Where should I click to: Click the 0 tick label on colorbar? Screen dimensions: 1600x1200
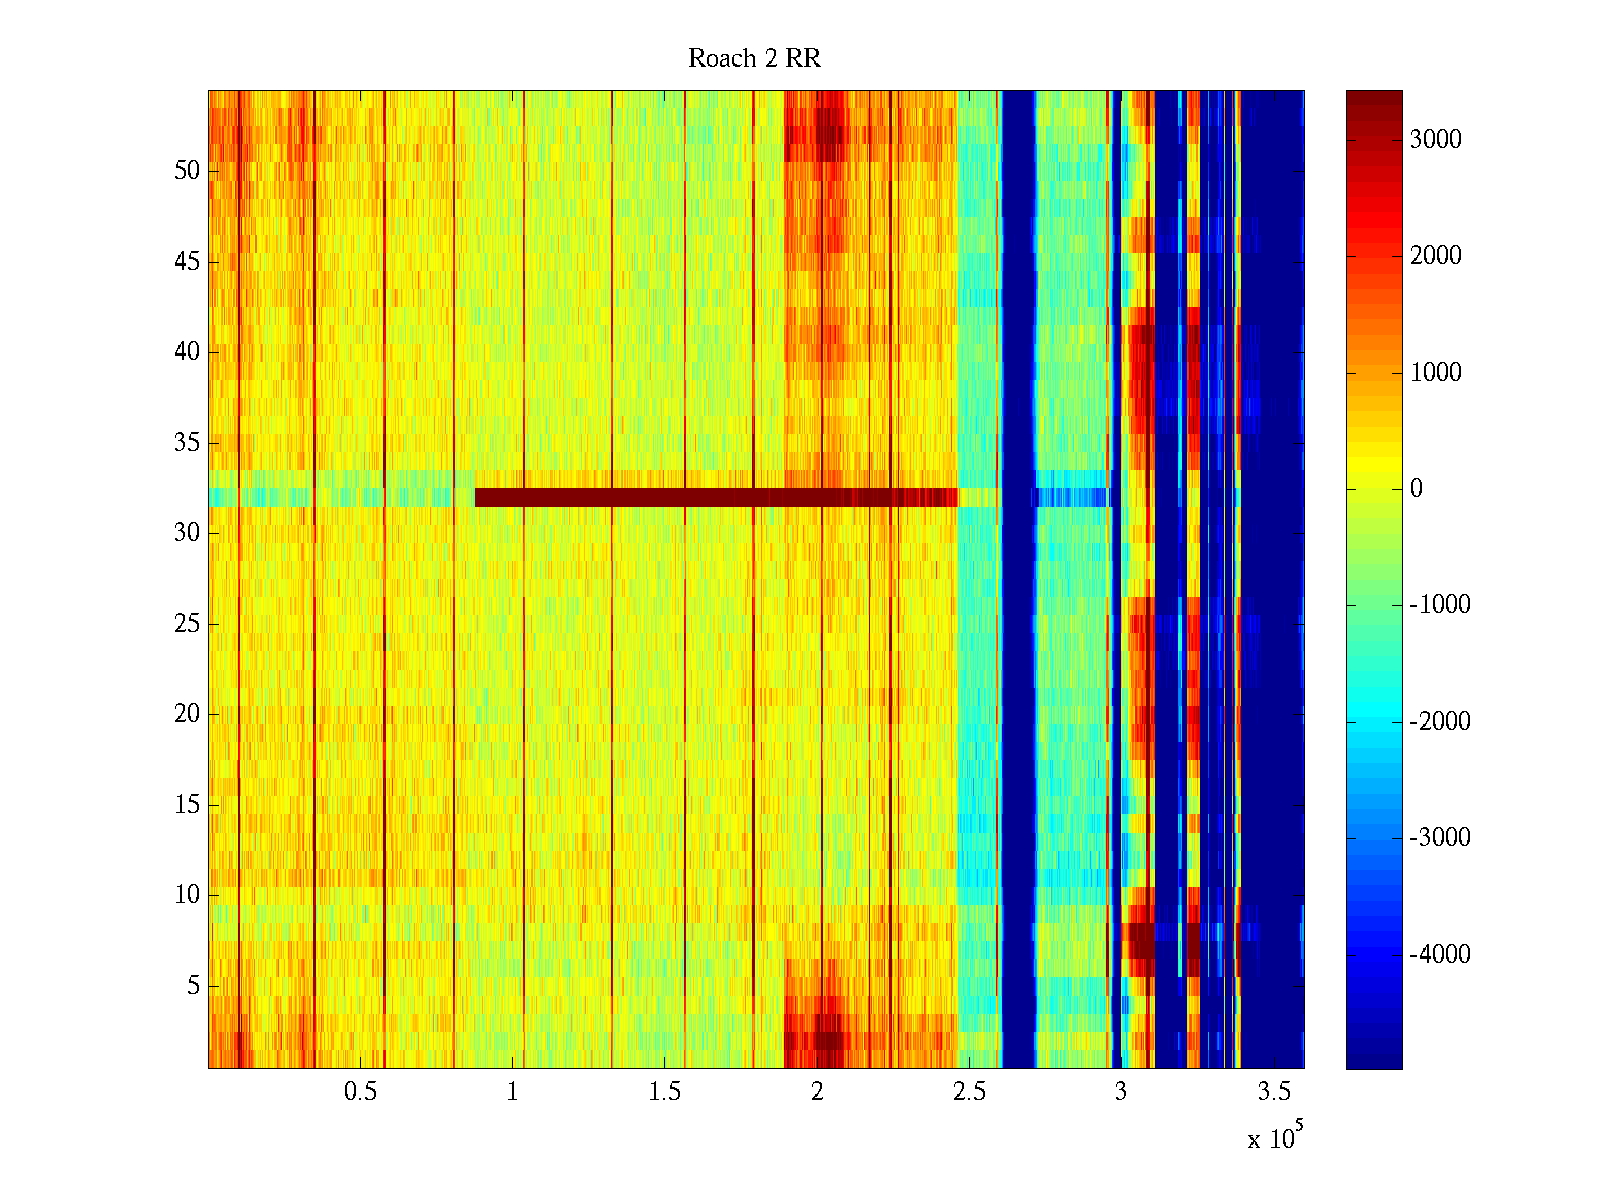(1416, 489)
